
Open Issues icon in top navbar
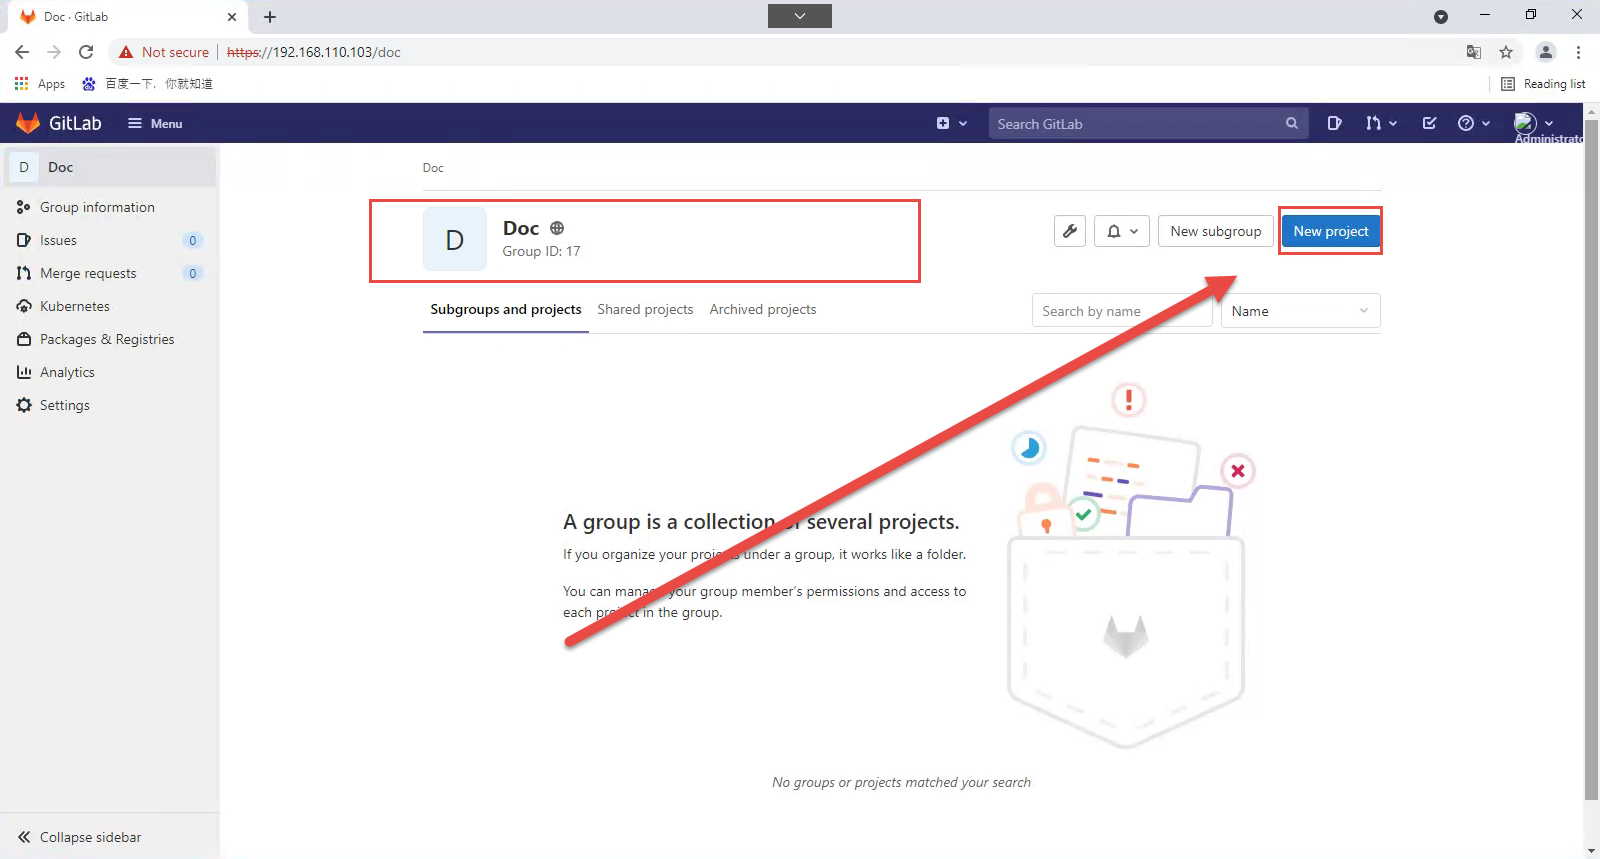(x=1334, y=123)
